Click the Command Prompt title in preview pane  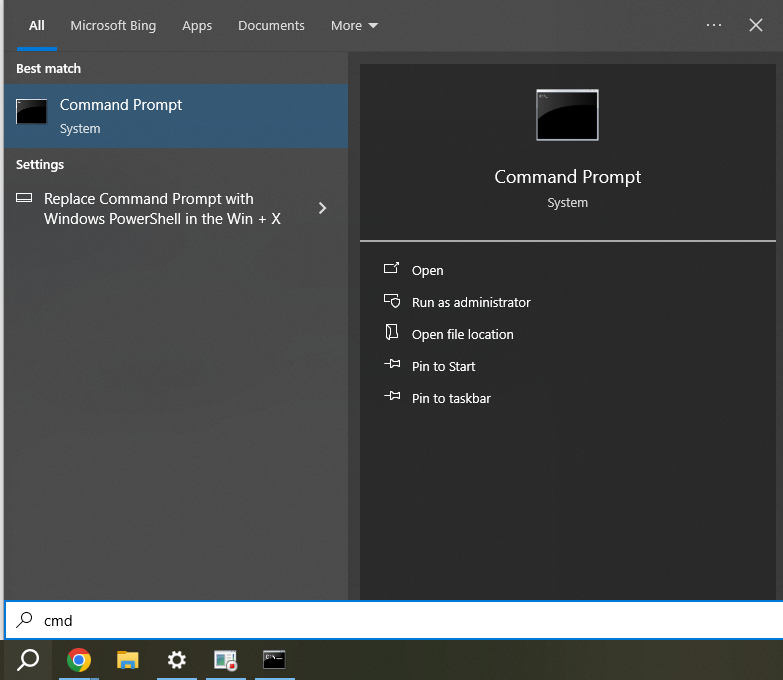click(x=567, y=177)
